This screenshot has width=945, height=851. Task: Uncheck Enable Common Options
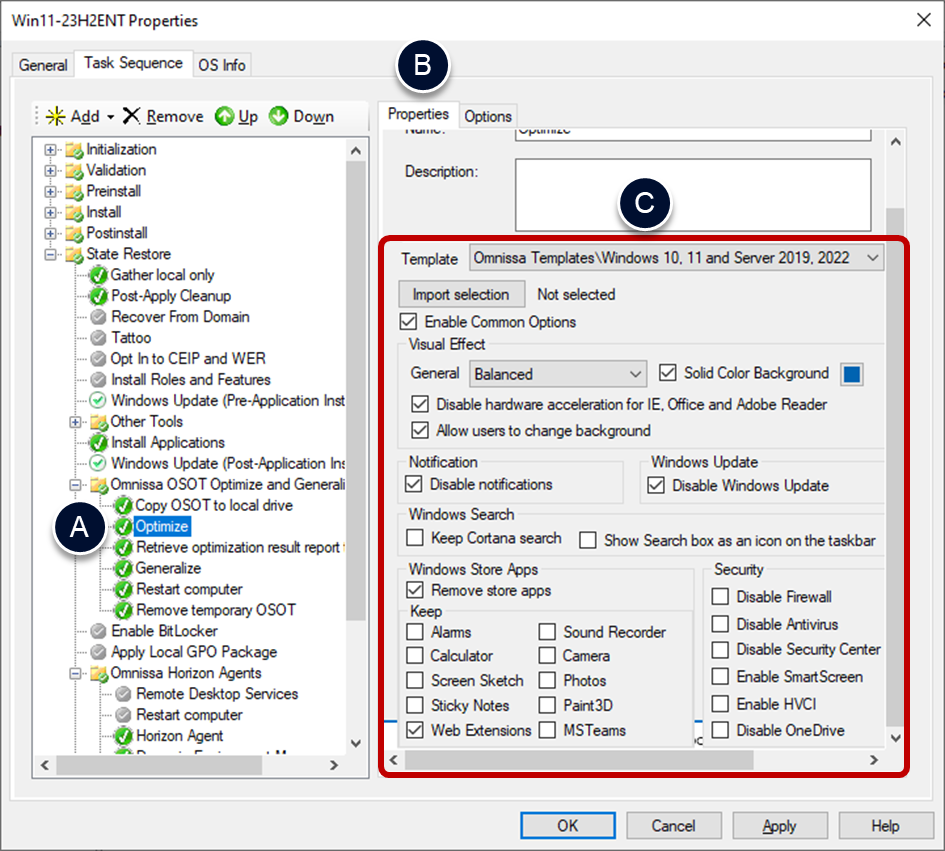point(408,322)
